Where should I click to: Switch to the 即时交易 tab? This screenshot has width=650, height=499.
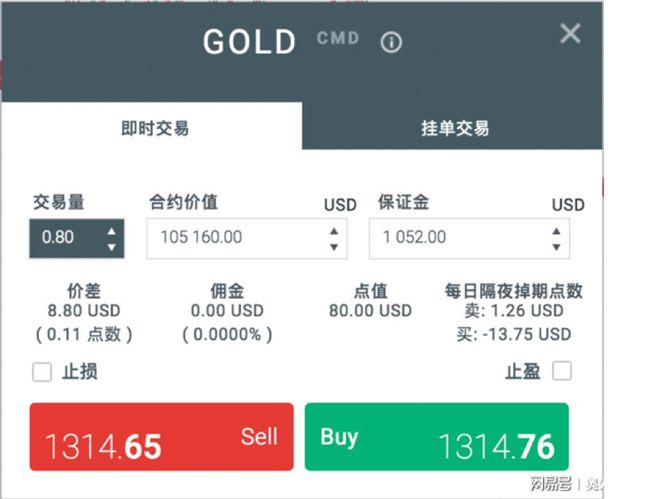155,128
